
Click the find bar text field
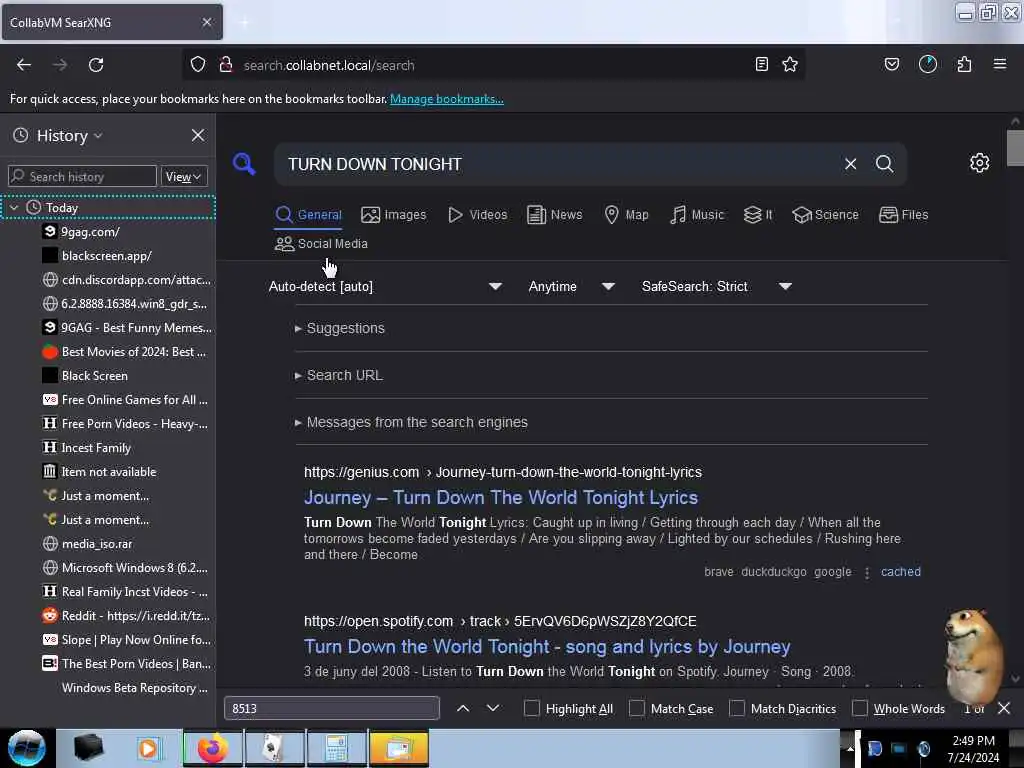pos(332,709)
